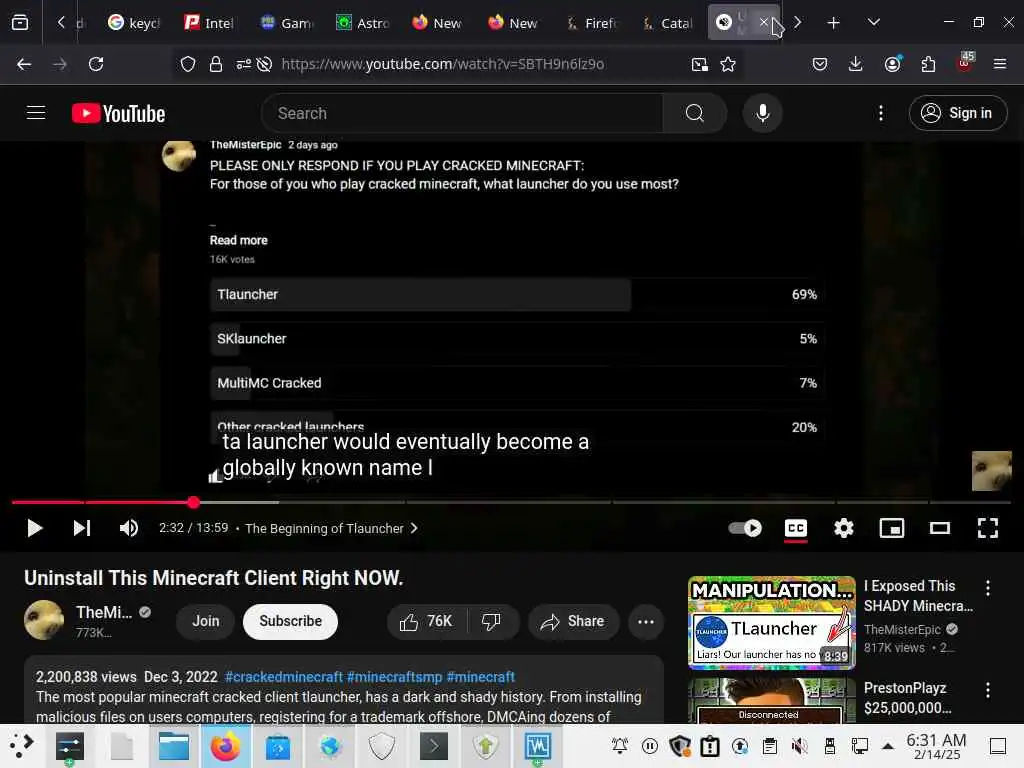Go back in browser history
Viewport: 1024px width, 768px height.
pyautogui.click(x=24, y=64)
